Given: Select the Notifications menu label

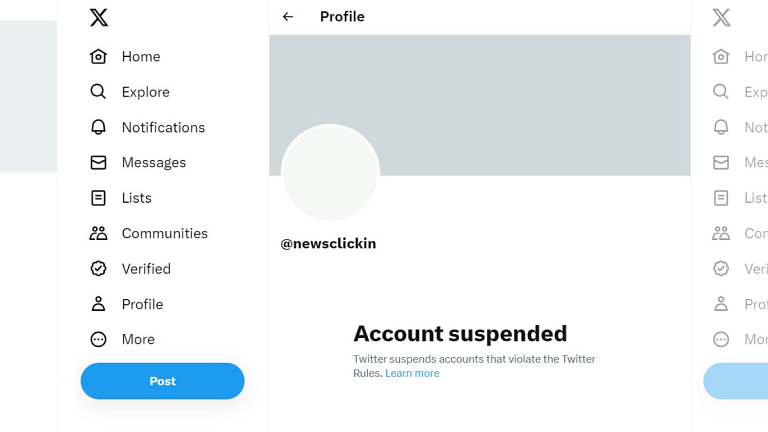Looking at the screenshot, I should [x=164, y=127].
